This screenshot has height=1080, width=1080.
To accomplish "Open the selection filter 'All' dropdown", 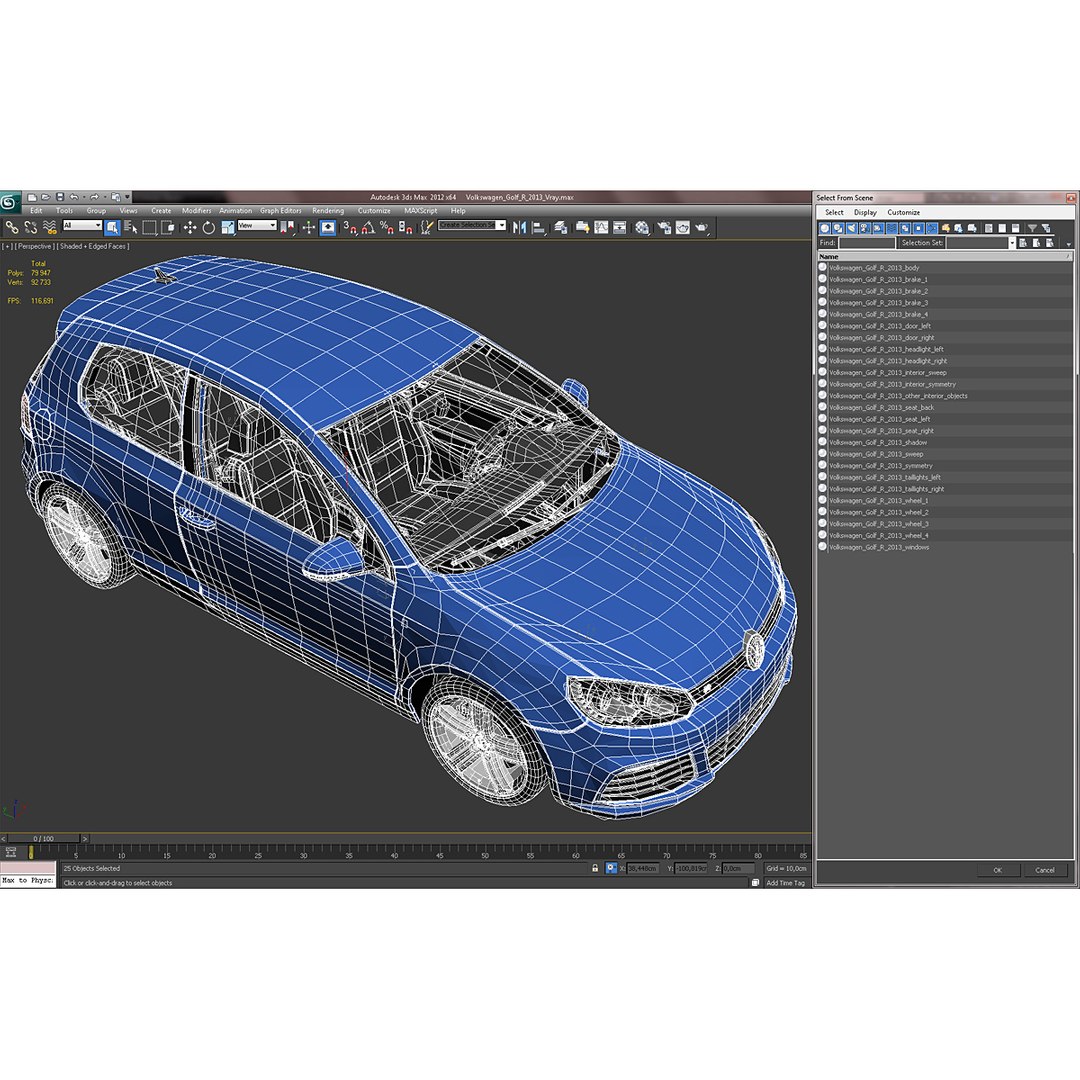I will [x=82, y=225].
